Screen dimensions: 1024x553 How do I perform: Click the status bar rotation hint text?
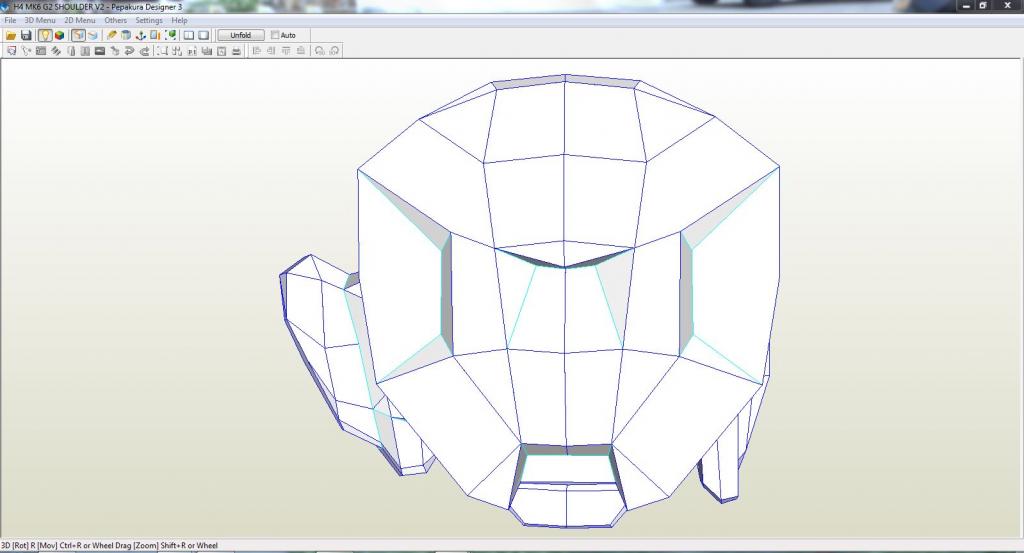[109, 545]
